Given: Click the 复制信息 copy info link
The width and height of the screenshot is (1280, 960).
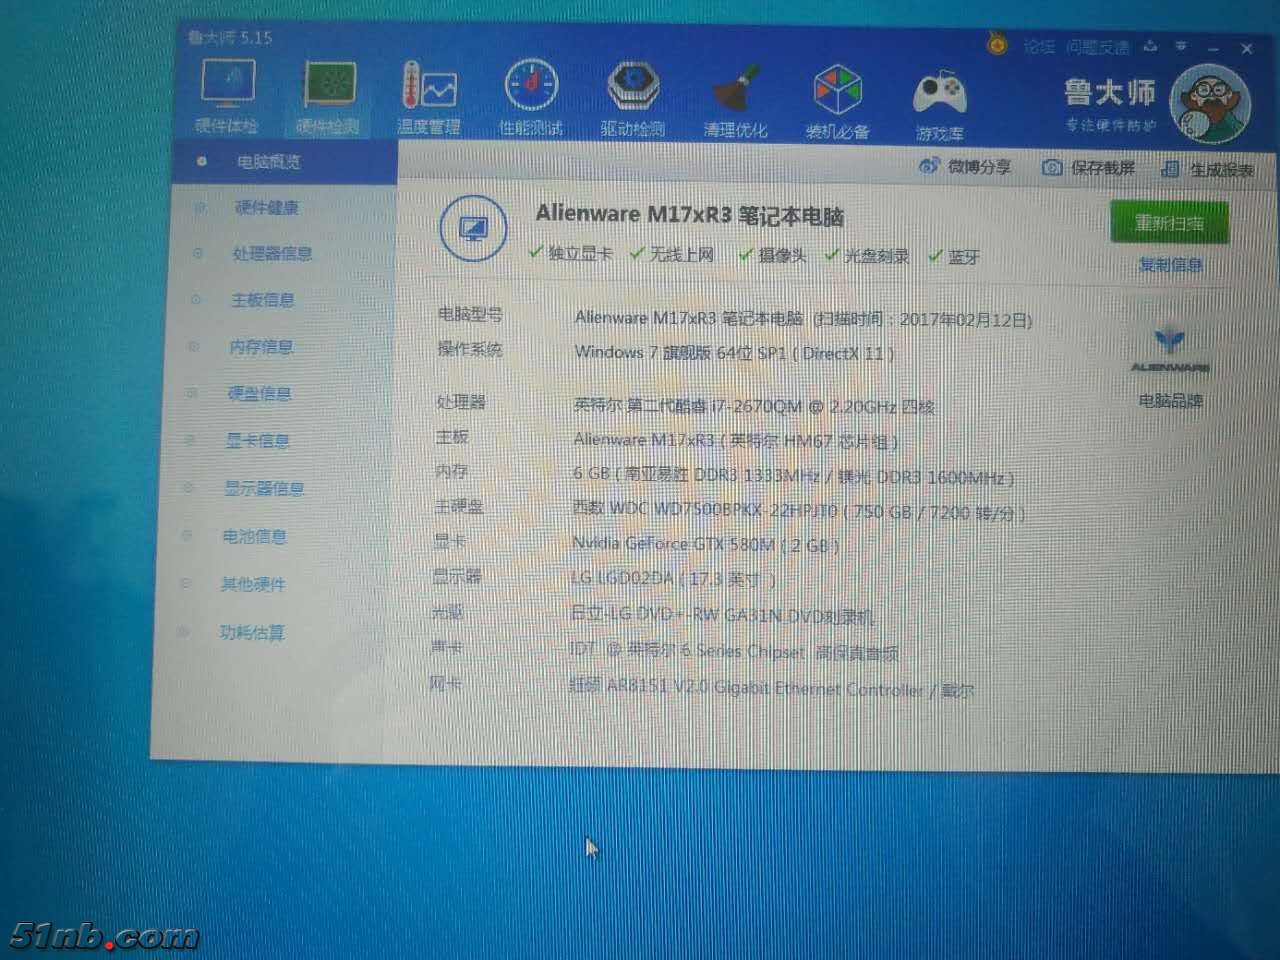Looking at the screenshot, I should point(1171,266).
